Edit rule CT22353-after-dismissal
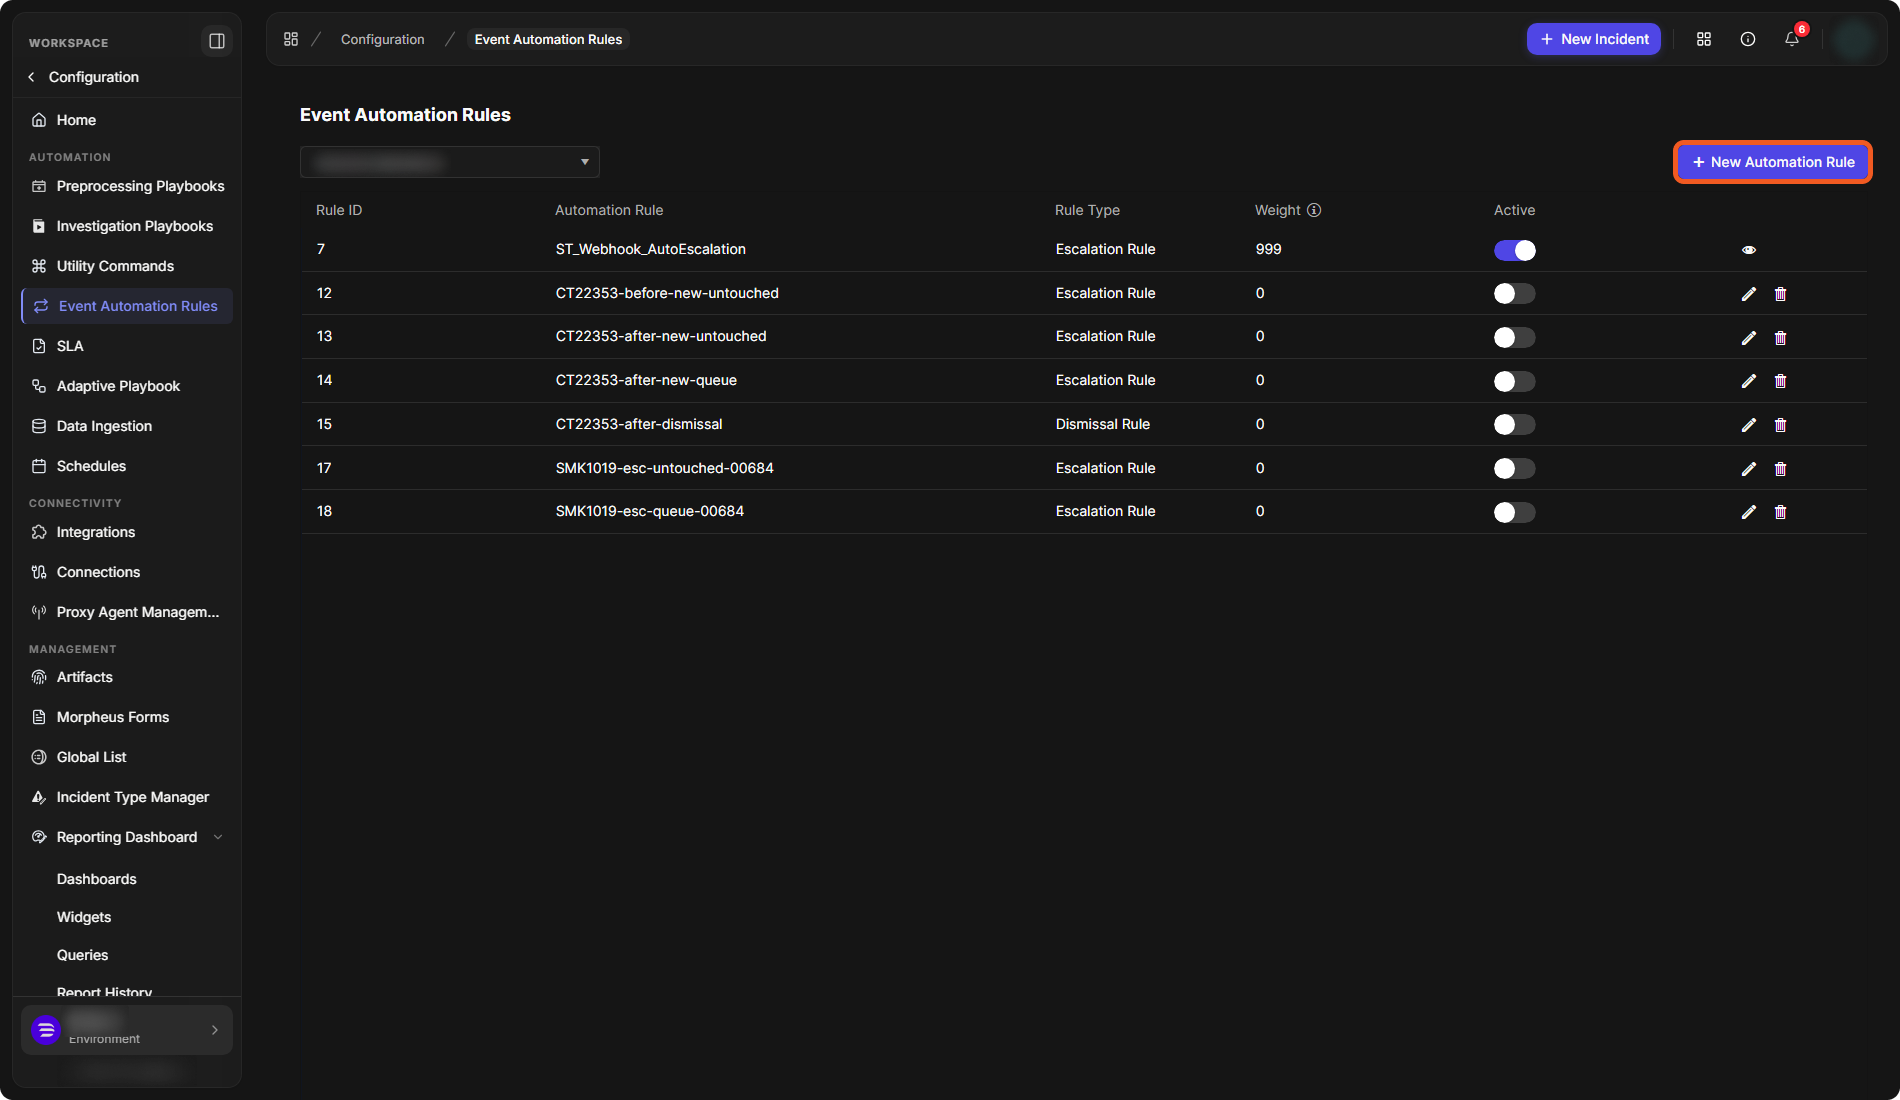 (x=1749, y=425)
